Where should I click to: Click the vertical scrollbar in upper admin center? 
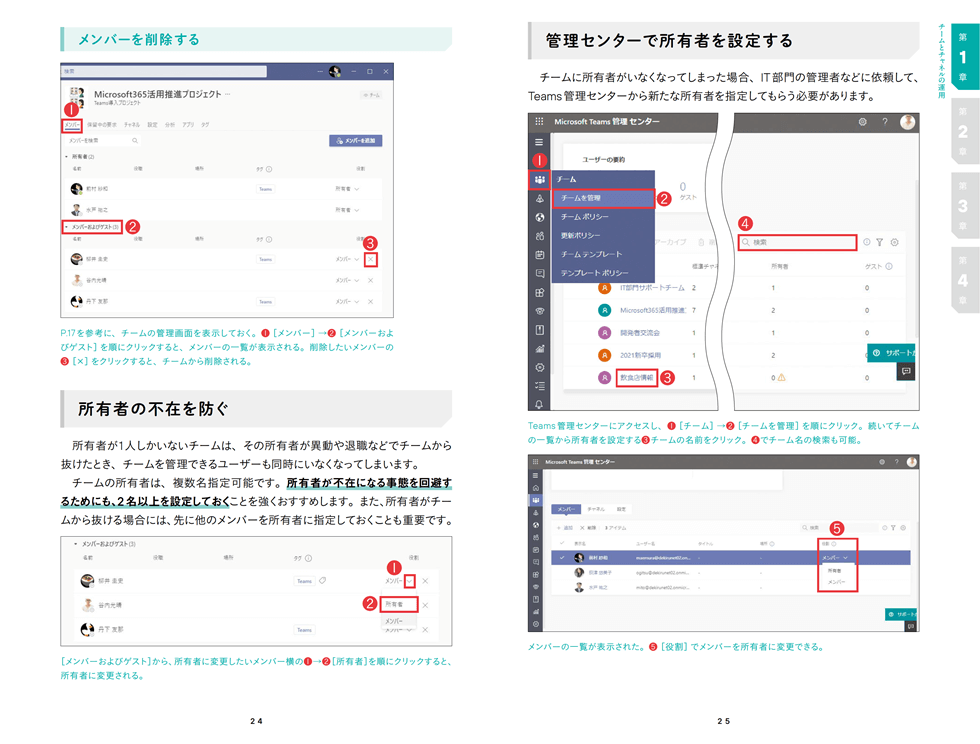pyautogui.click(x=917, y=259)
